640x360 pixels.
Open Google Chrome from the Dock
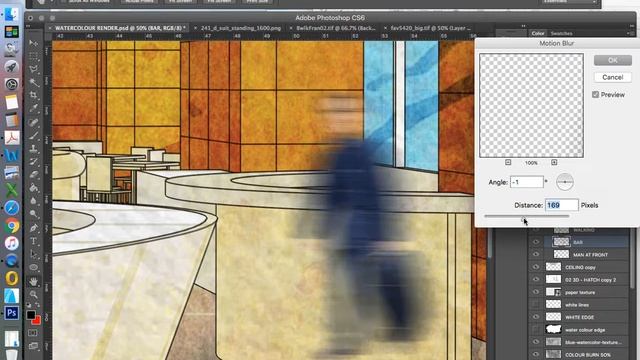click(11, 225)
